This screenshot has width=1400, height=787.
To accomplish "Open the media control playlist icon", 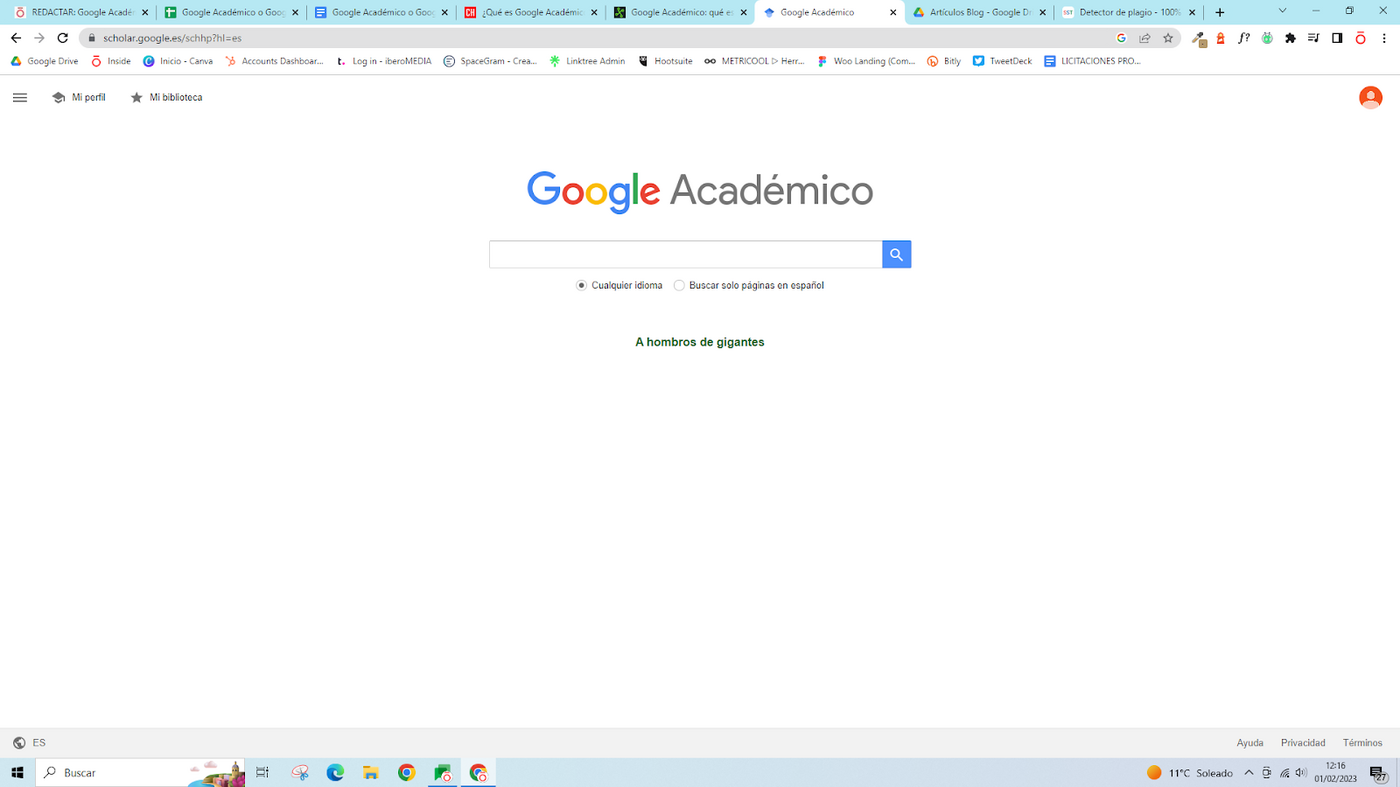I will click(1313, 38).
